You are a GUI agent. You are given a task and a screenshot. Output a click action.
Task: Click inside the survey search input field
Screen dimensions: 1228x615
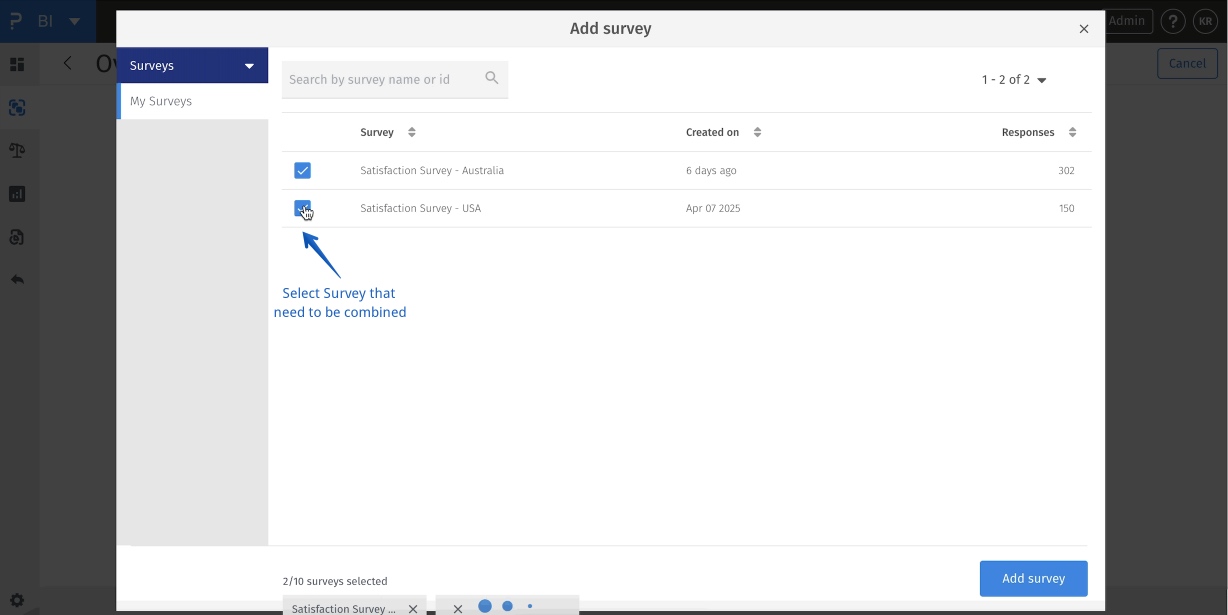(380, 78)
